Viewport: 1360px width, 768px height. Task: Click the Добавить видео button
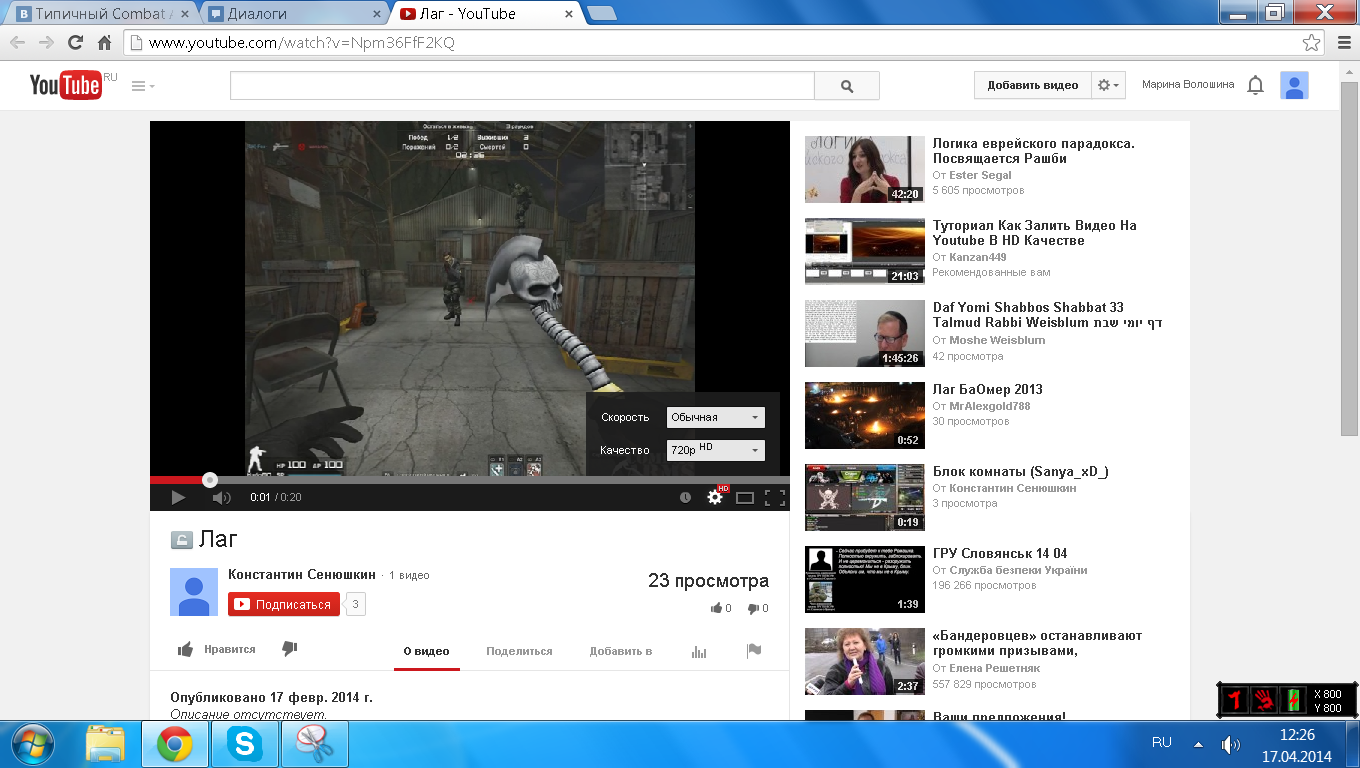(1032, 85)
